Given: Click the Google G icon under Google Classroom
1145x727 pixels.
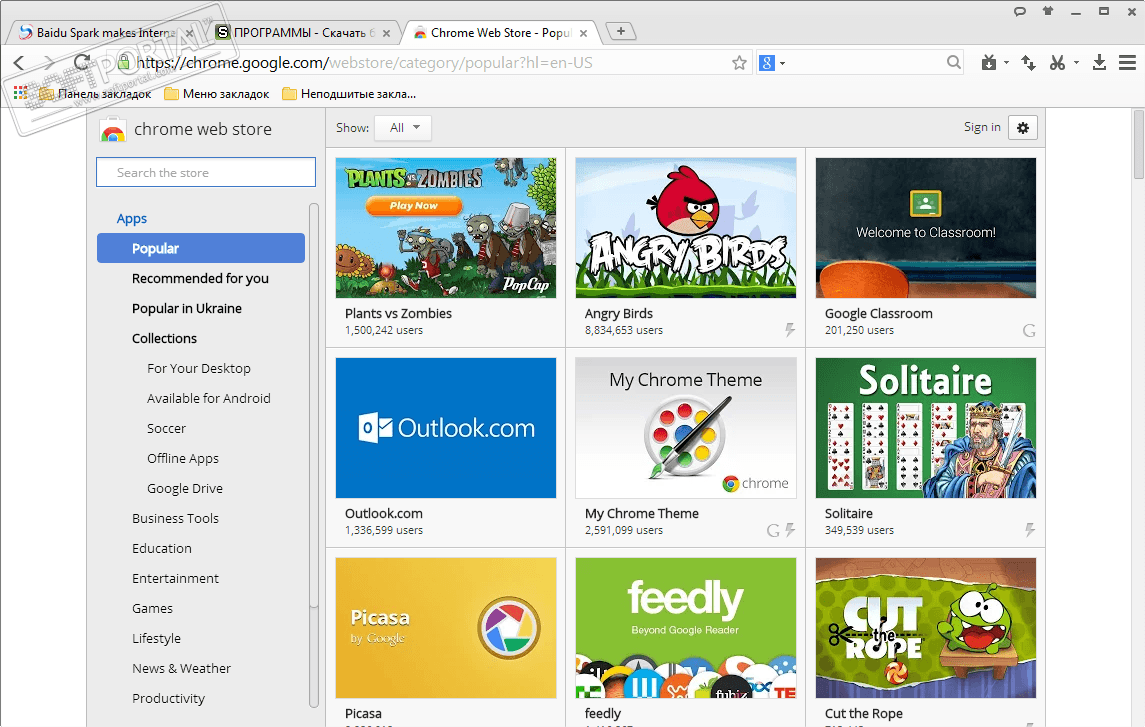Looking at the screenshot, I should click(x=1029, y=330).
